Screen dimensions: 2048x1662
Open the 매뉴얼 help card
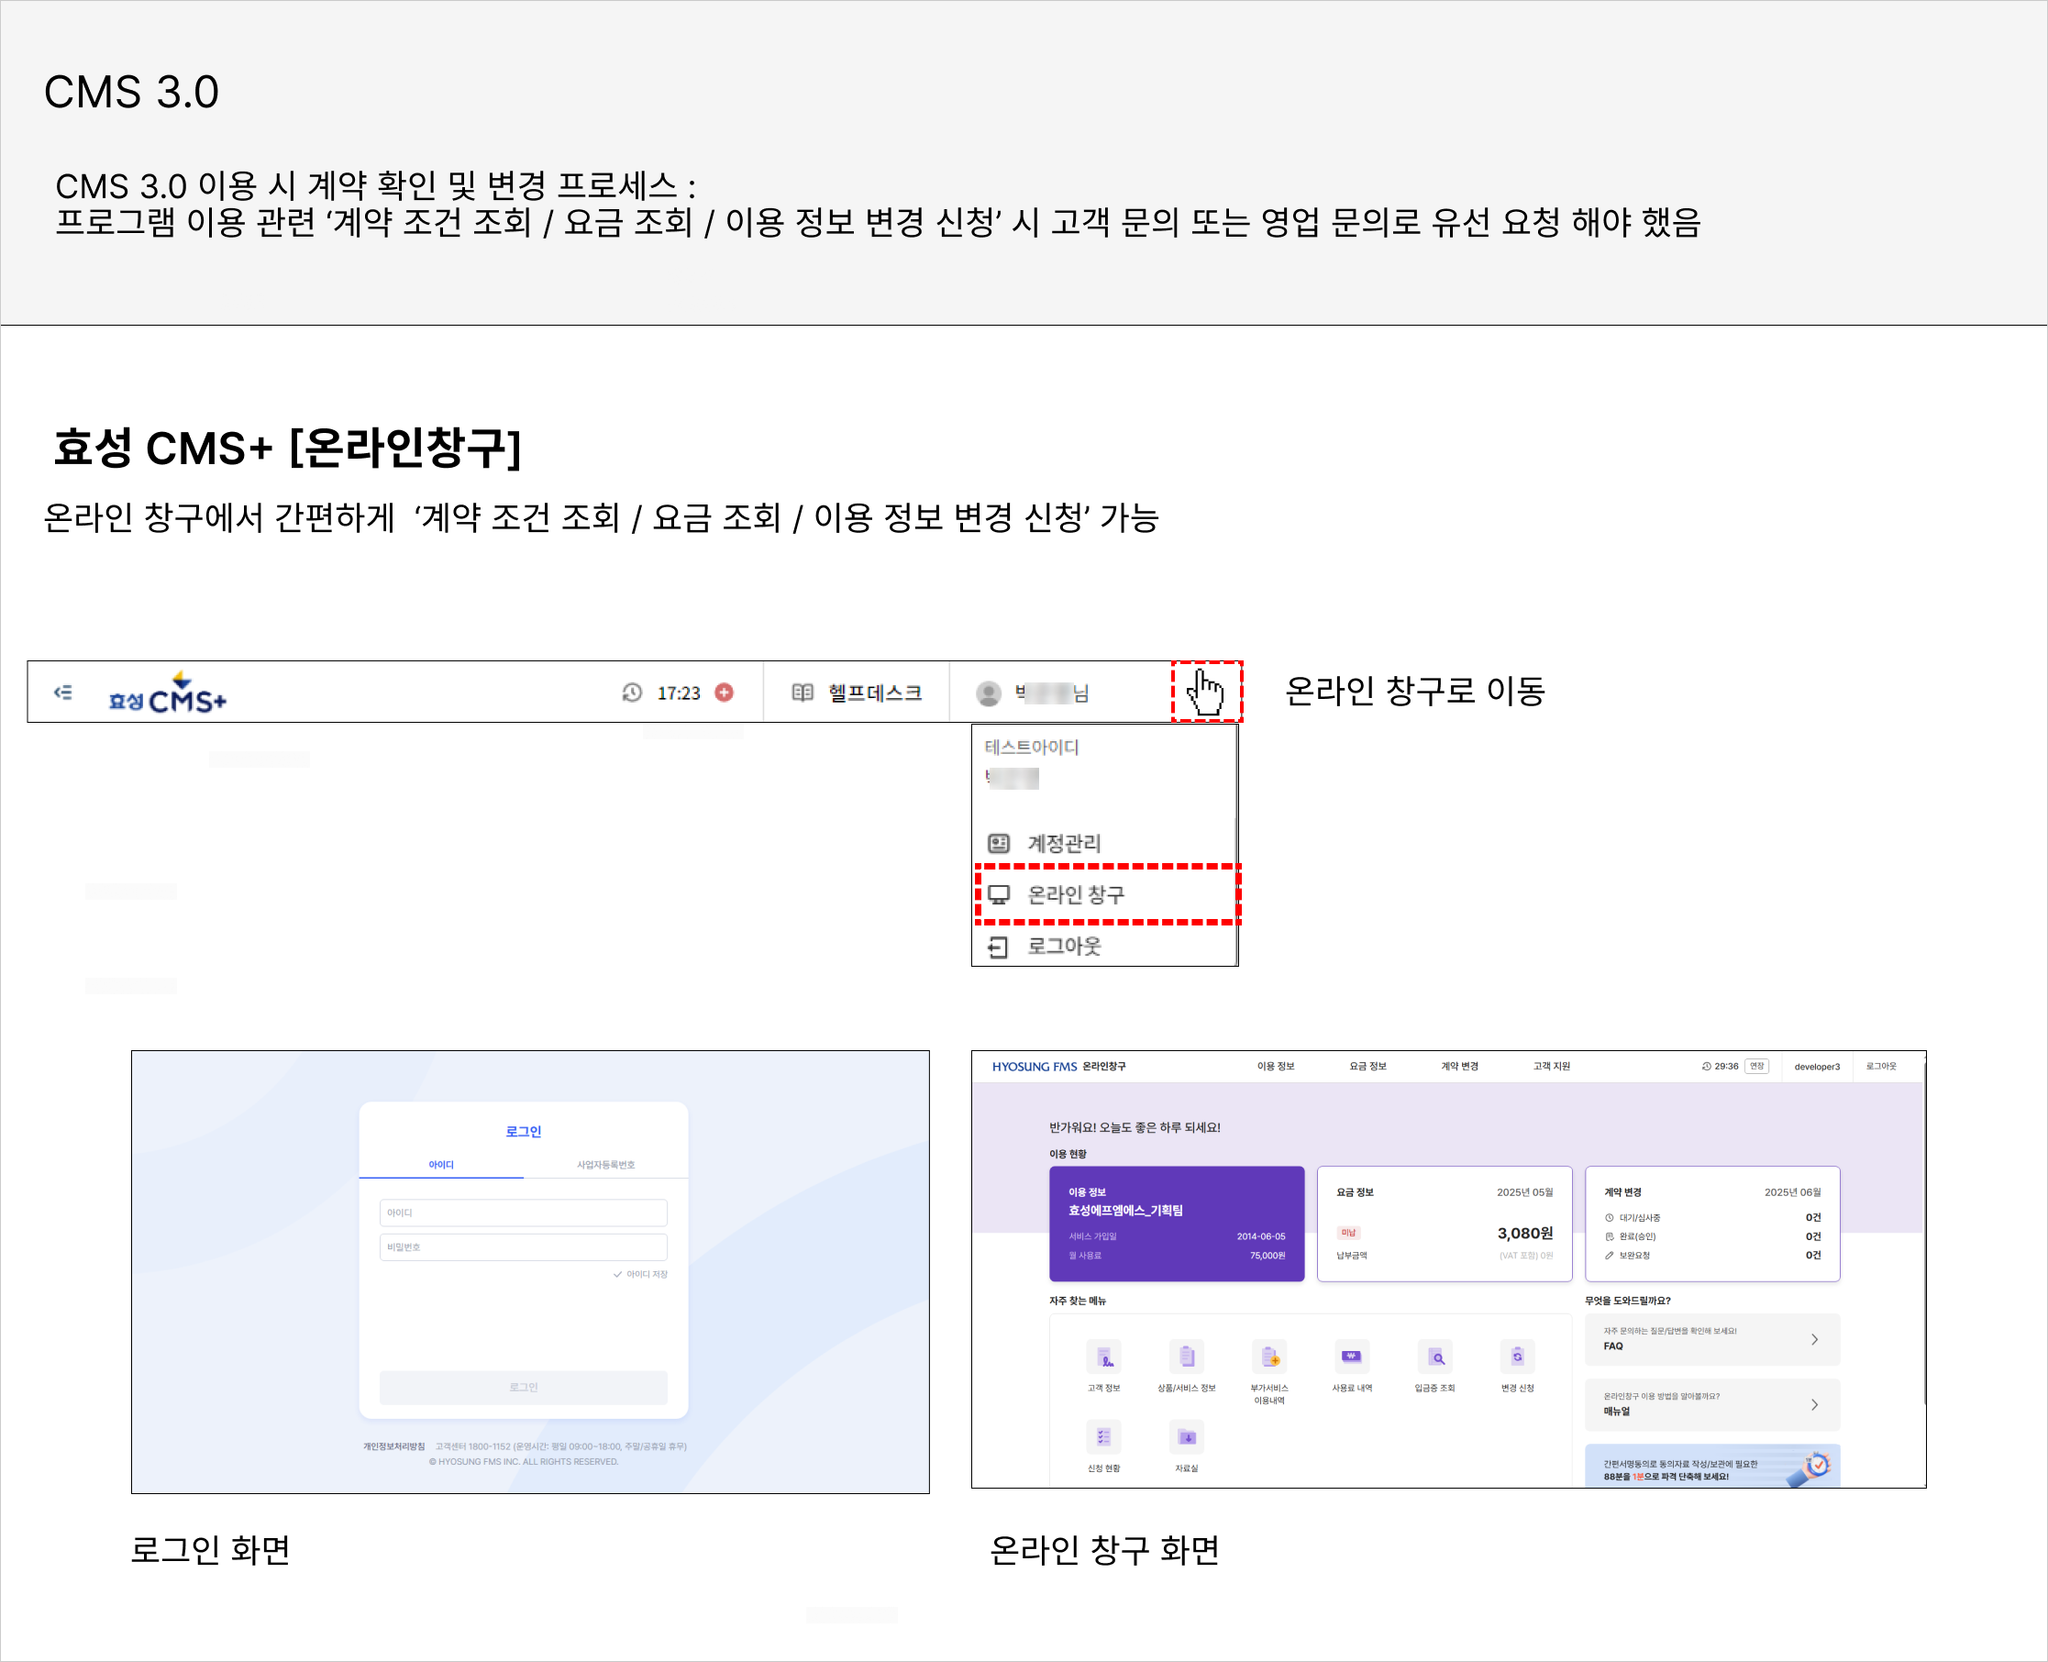pyautogui.click(x=1712, y=1405)
